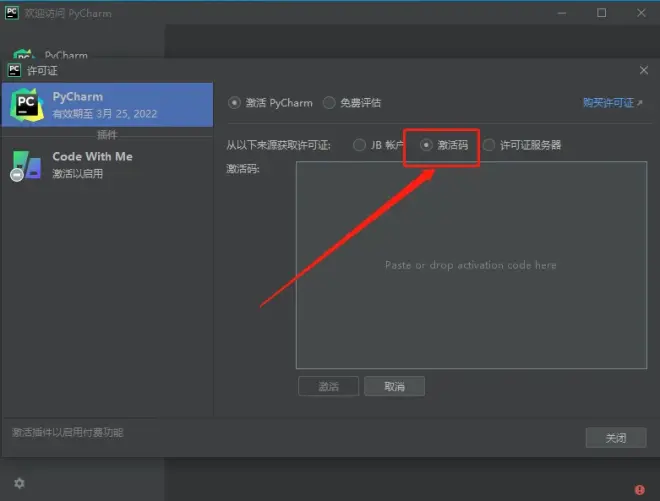Maximize the PyCharm welcome window
The height and width of the screenshot is (501, 660).
pos(601,13)
